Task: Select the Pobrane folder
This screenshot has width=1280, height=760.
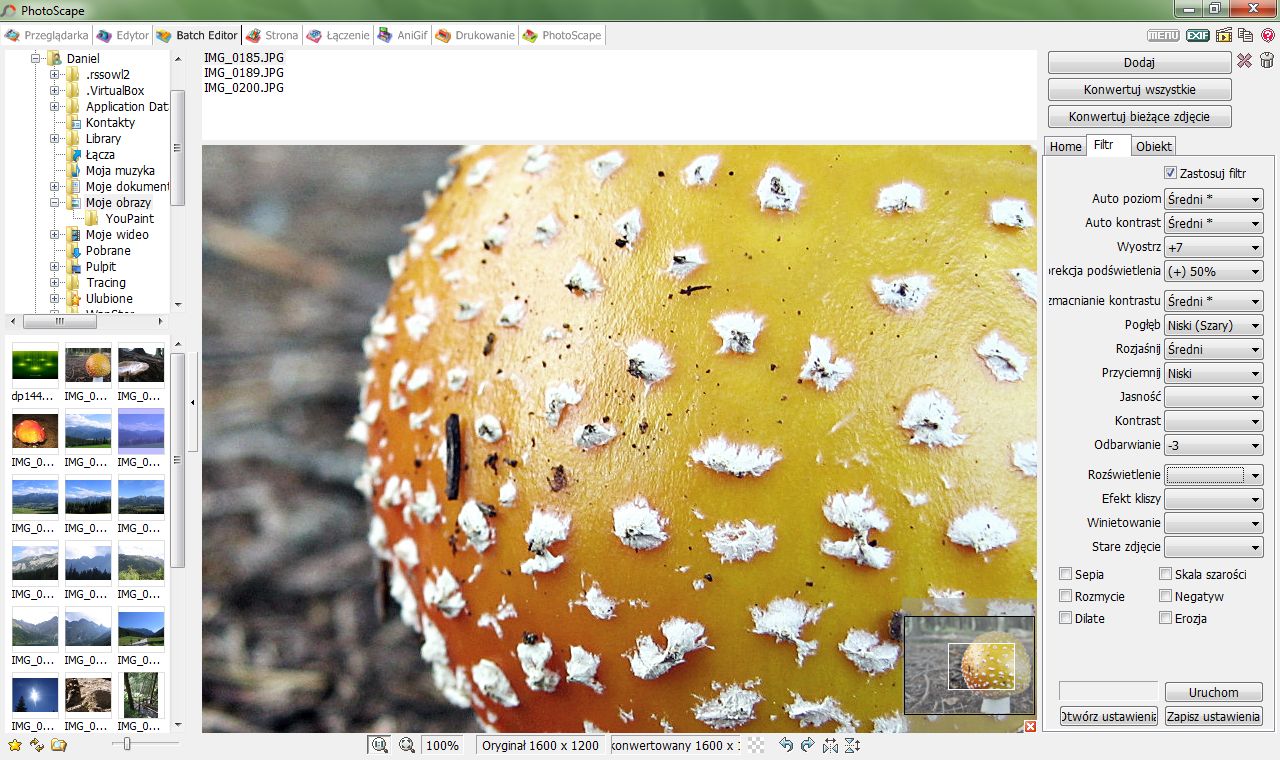Action: click(x=108, y=251)
